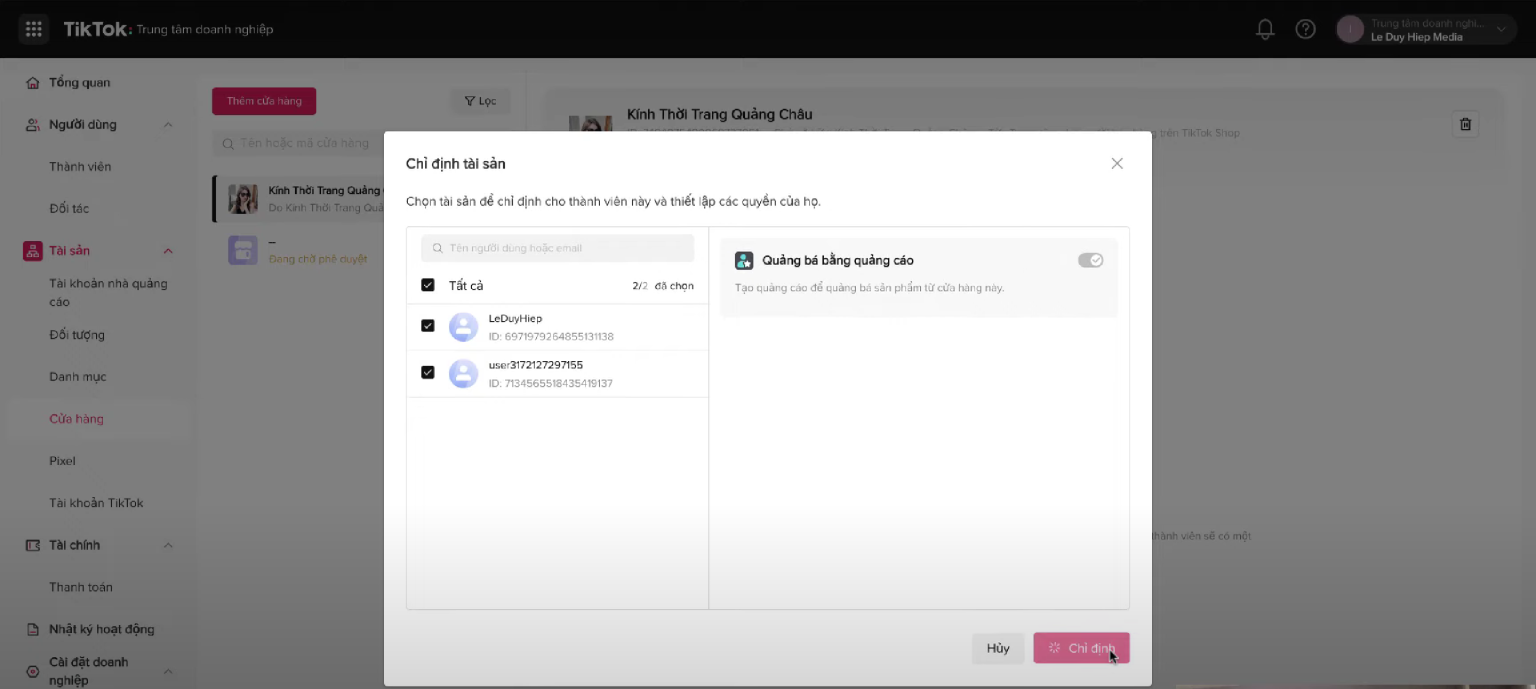Uncheck the Tất cả select-all checkbox

428,285
